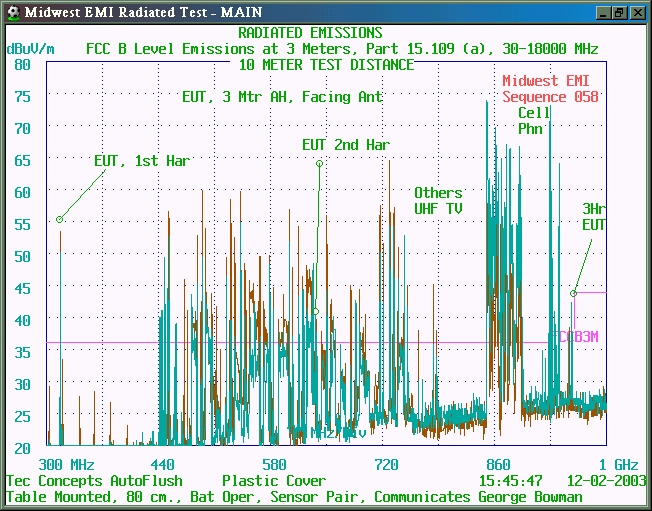The height and width of the screenshot is (511, 652).
Task: Click the dBuV/m axis unit label
Action: (30, 48)
